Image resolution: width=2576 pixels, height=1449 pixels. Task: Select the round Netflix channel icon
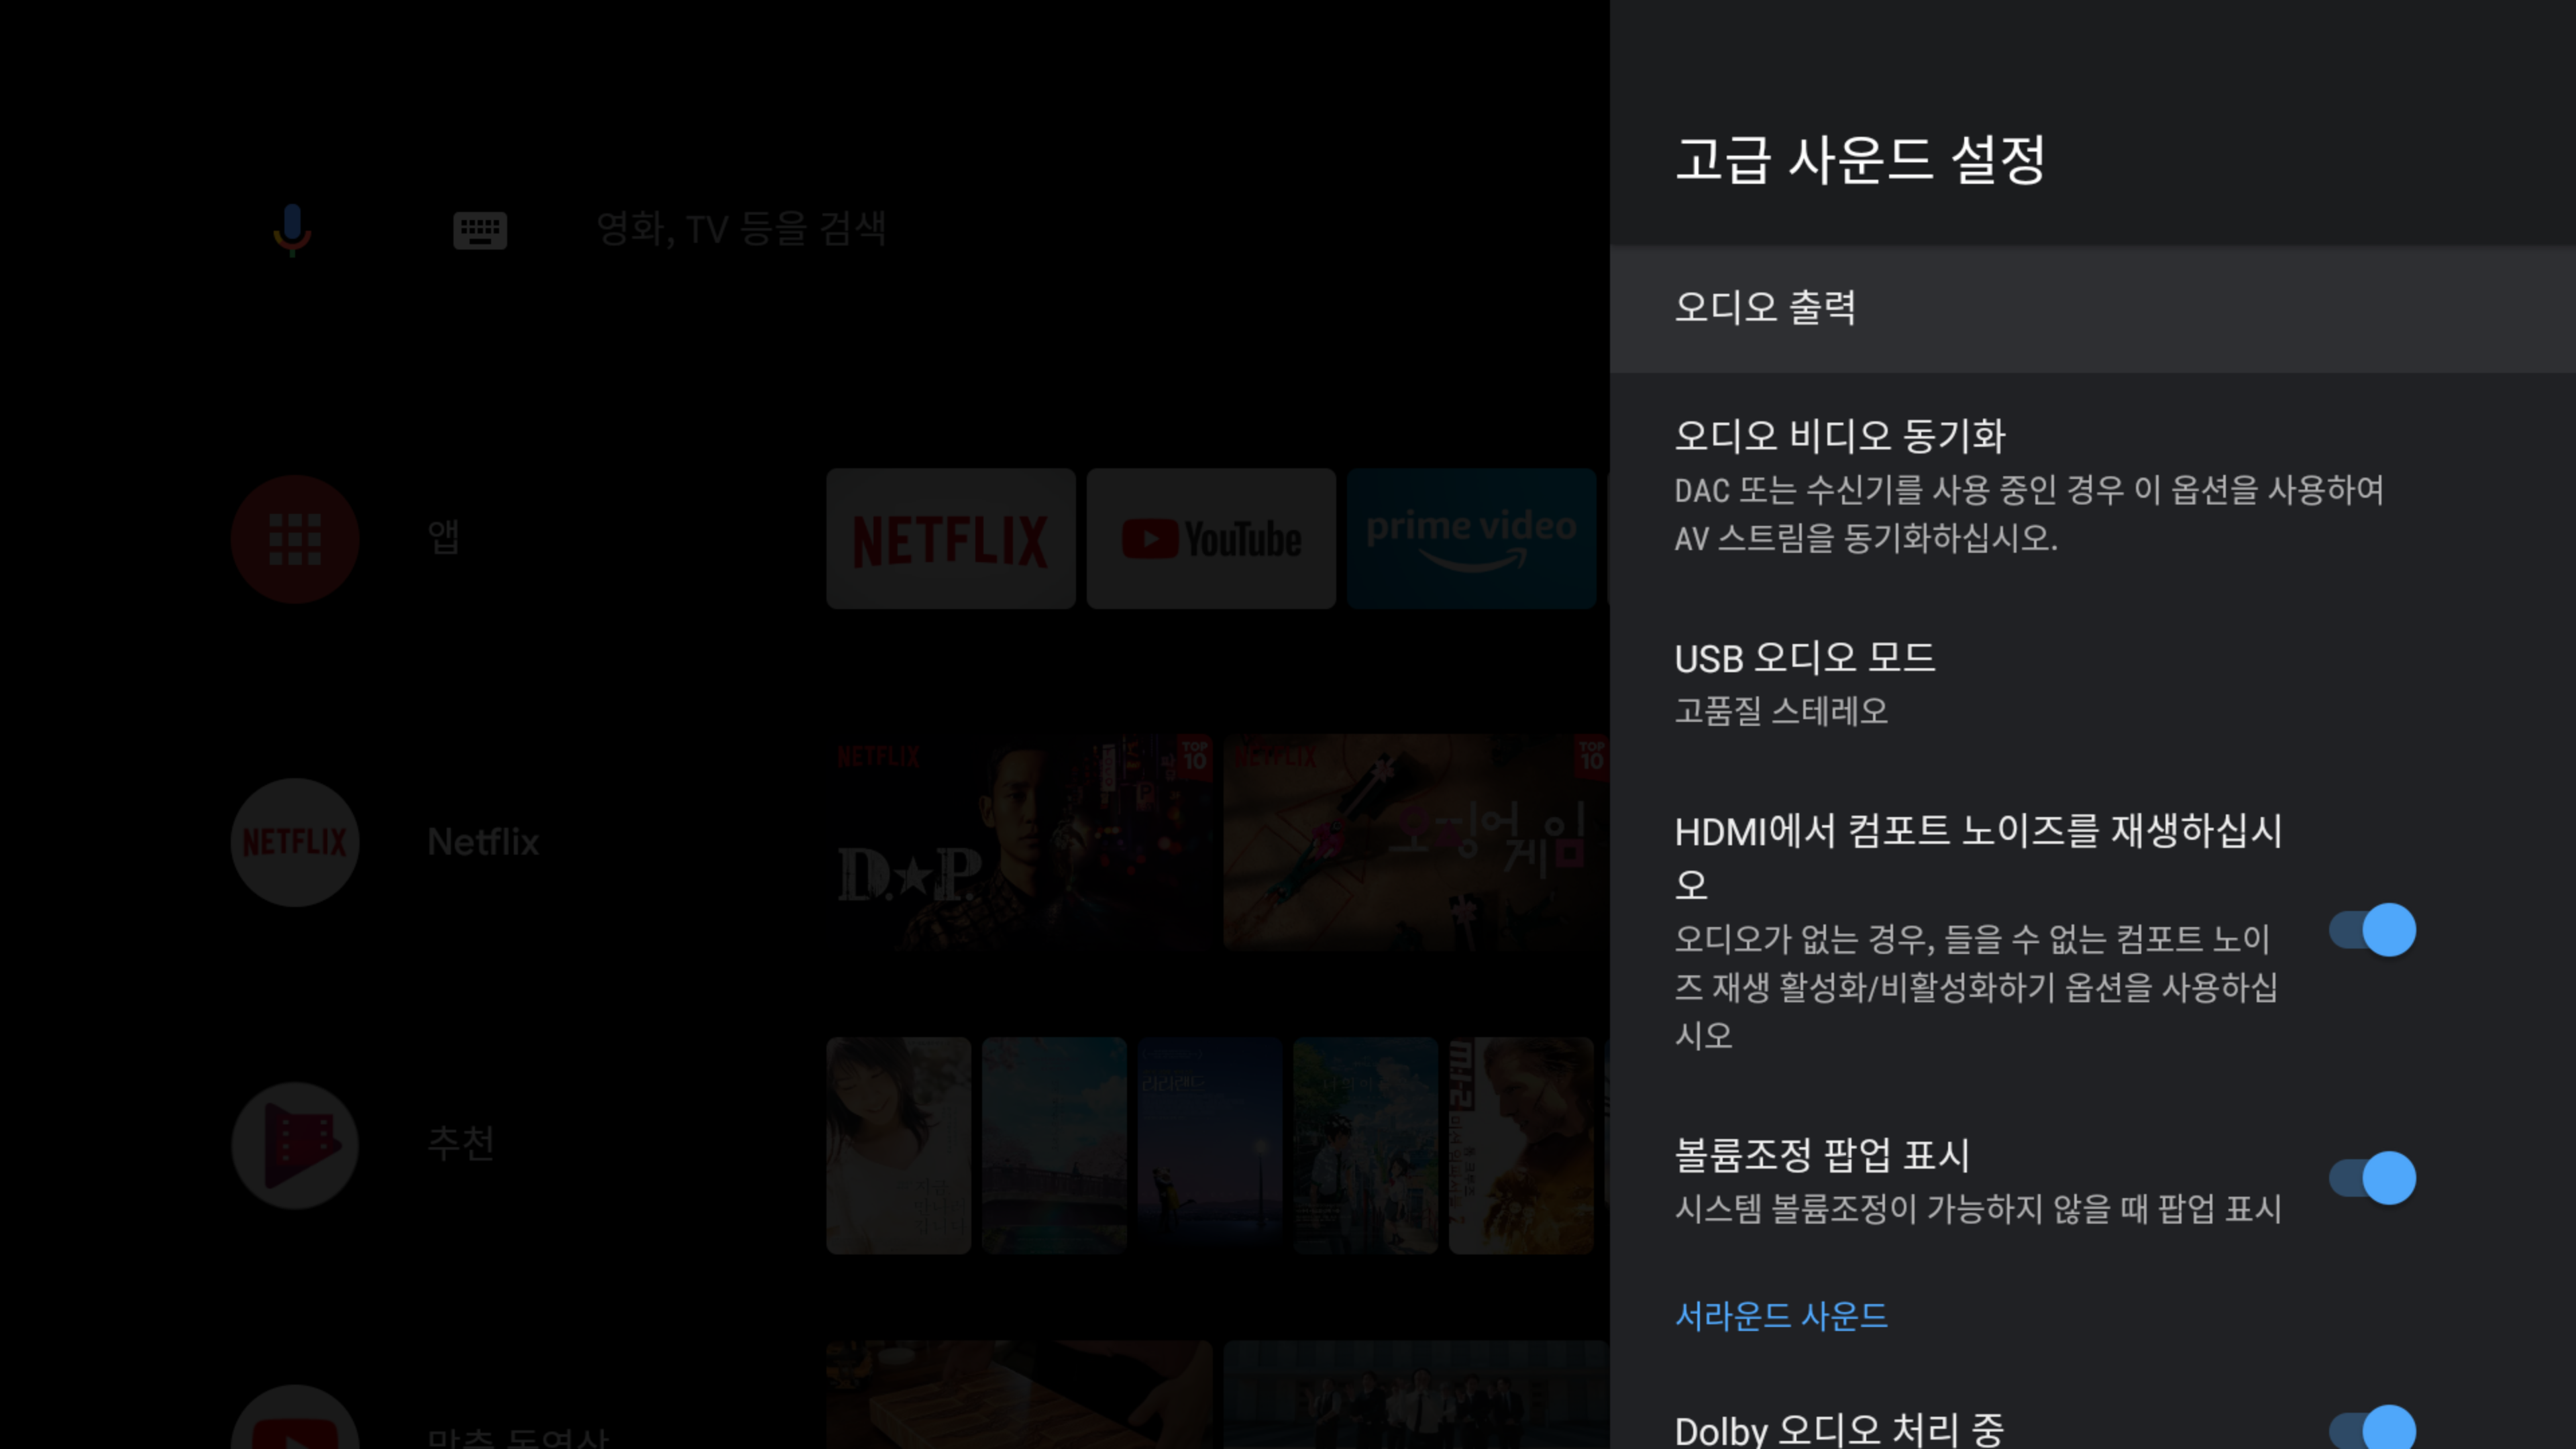coord(295,842)
